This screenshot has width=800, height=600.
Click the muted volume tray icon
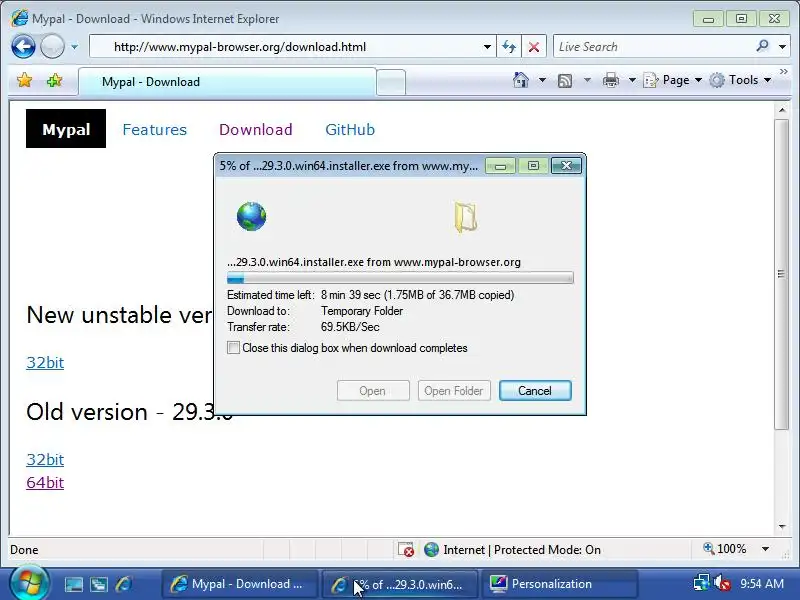pos(722,584)
